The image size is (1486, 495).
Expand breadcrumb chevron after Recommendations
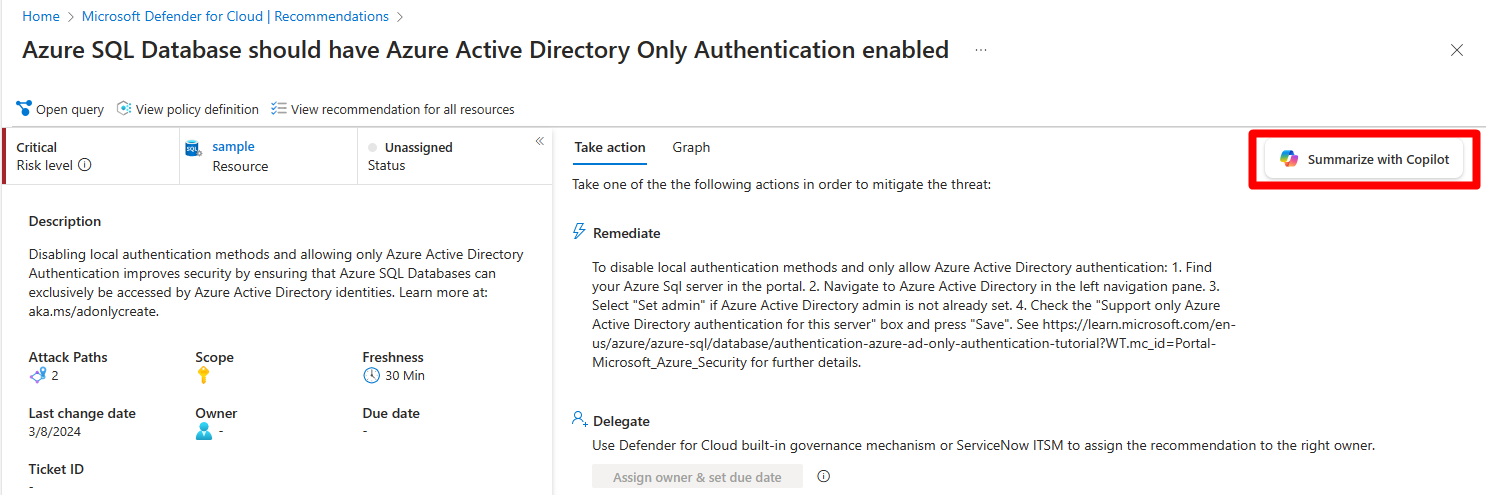click(x=400, y=17)
